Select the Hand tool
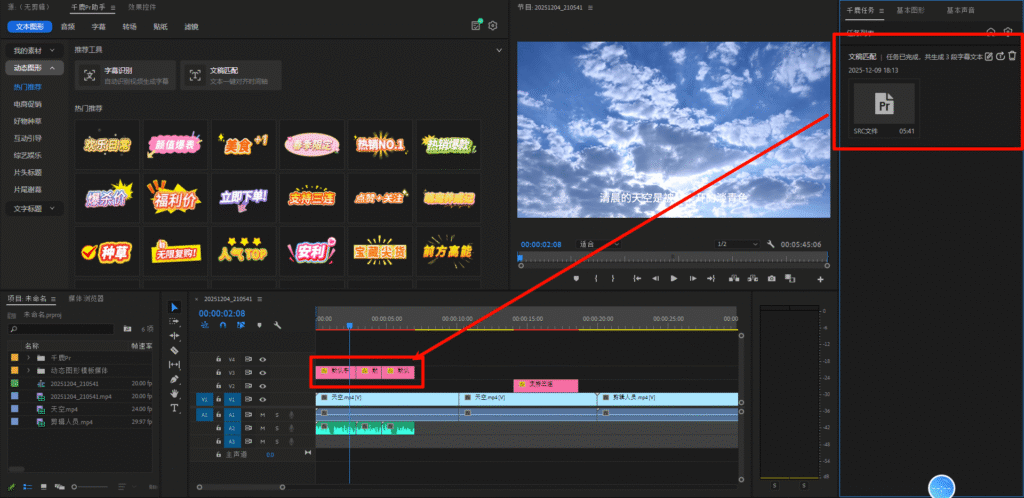Viewport: 1024px width, 498px height. click(175, 394)
